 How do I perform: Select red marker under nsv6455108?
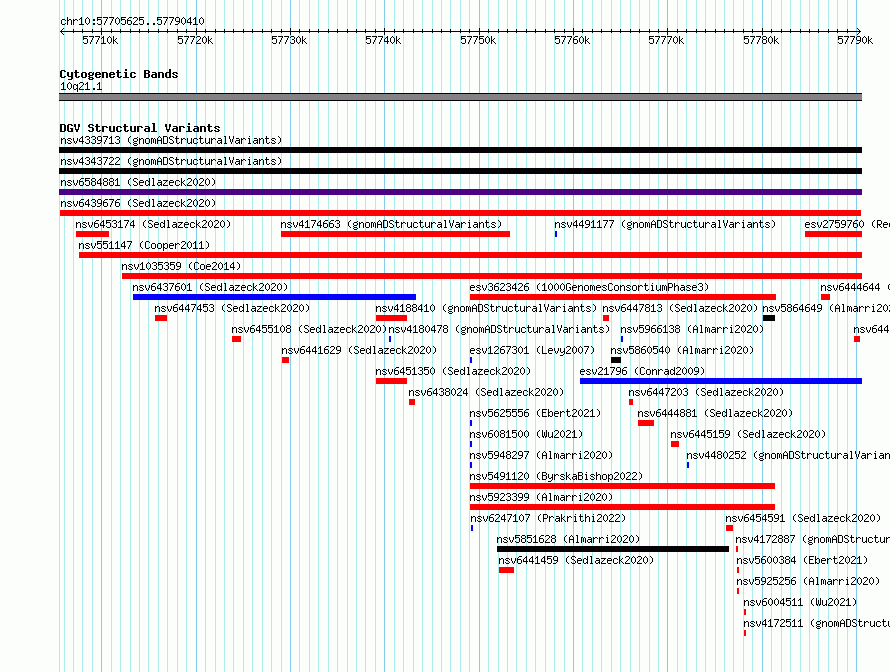[x=237, y=339]
